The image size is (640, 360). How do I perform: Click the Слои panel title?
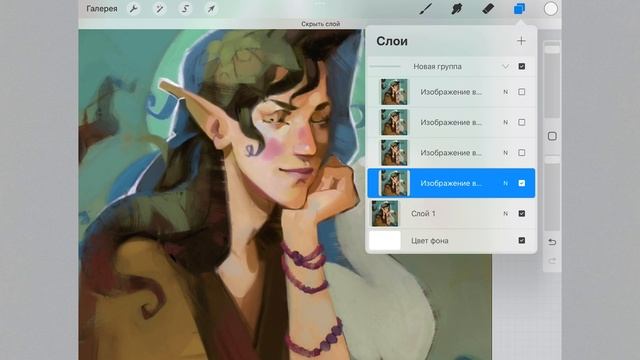pyautogui.click(x=392, y=41)
